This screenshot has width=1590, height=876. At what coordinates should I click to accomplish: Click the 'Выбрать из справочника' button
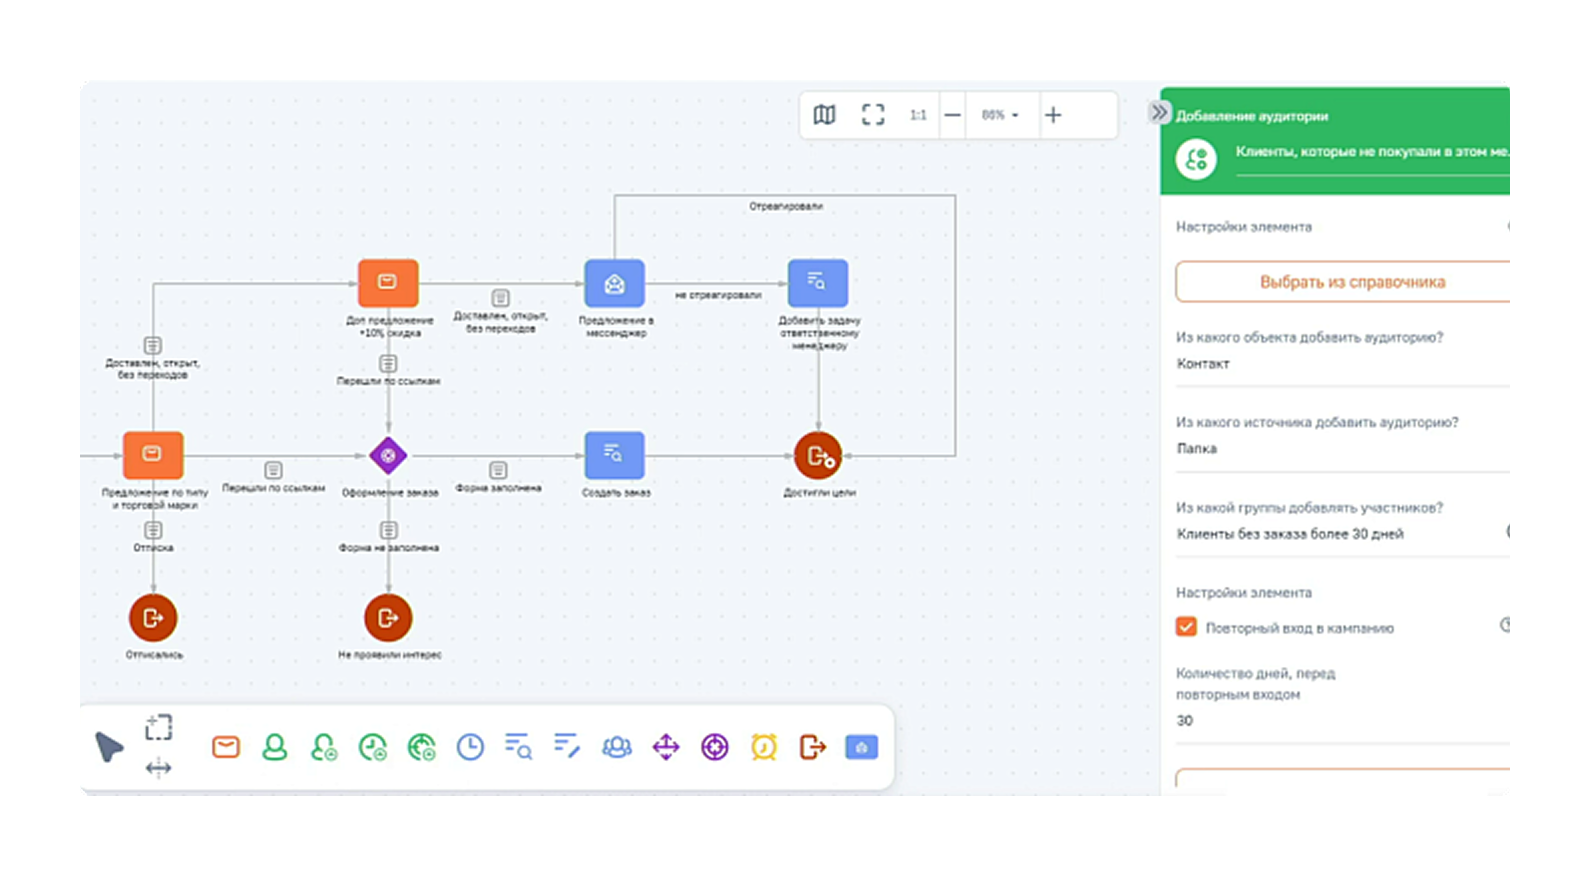tap(1343, 282)
